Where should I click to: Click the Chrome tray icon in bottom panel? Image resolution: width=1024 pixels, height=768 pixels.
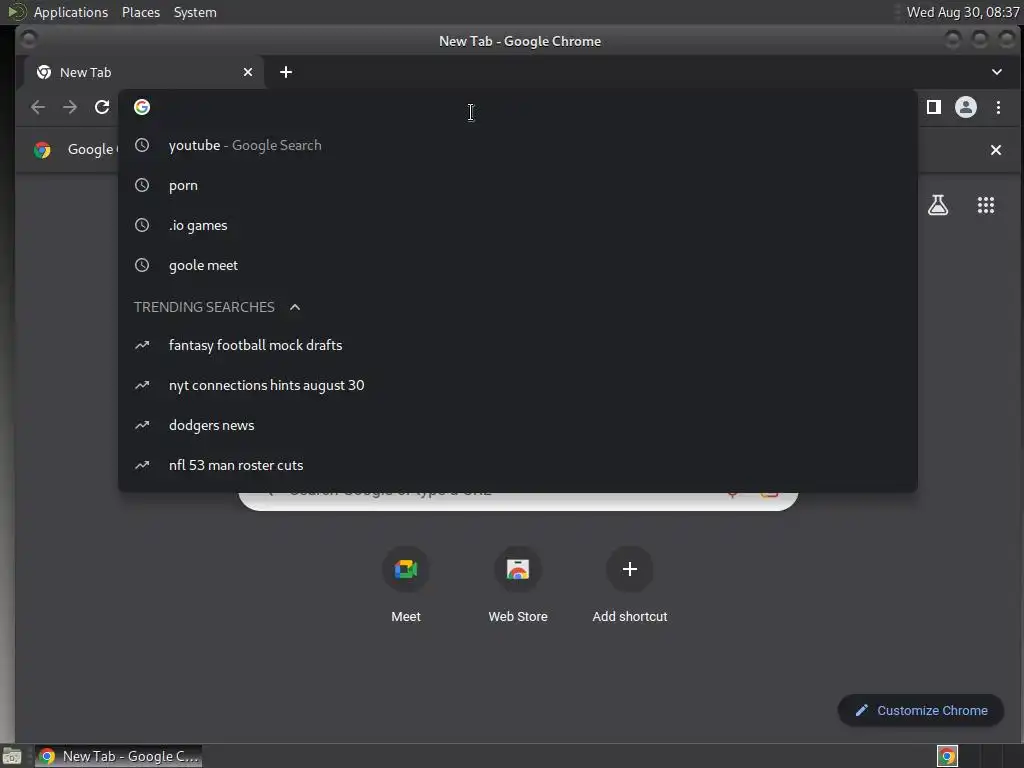pyautogui.click(x=947, y=756)
